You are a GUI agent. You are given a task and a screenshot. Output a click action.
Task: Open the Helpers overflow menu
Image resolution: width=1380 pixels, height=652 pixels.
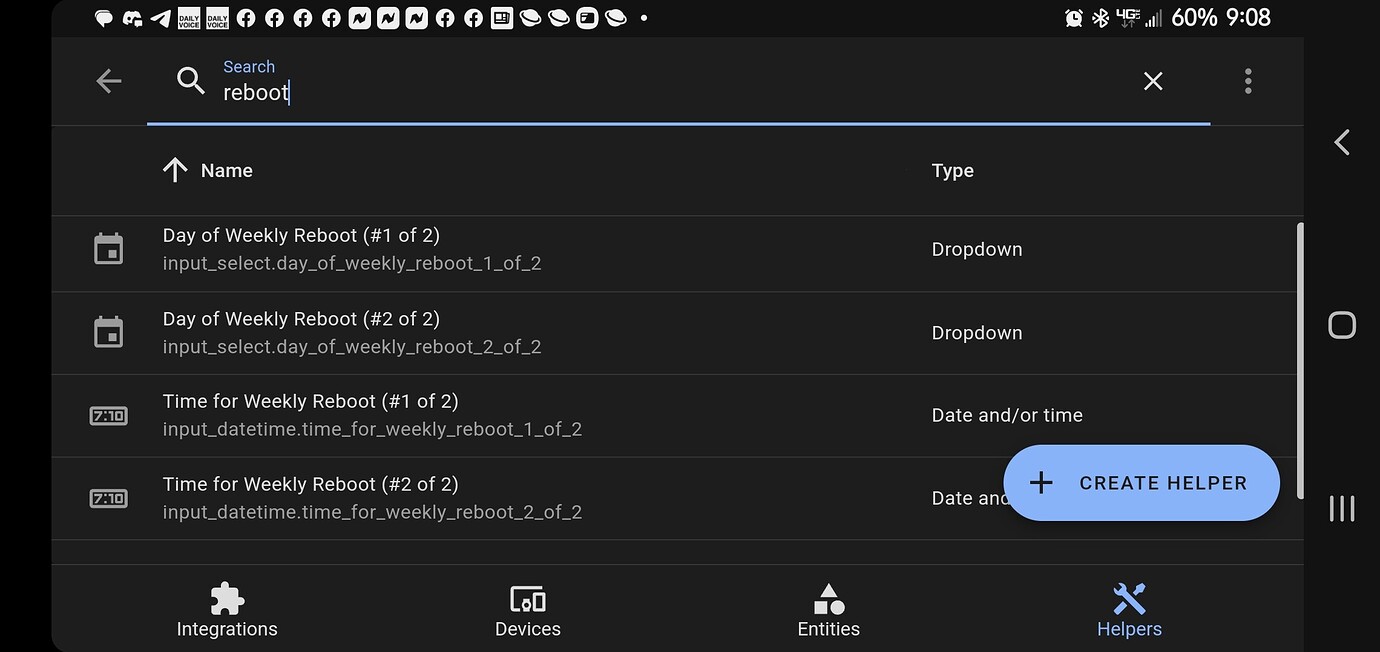1248,81
